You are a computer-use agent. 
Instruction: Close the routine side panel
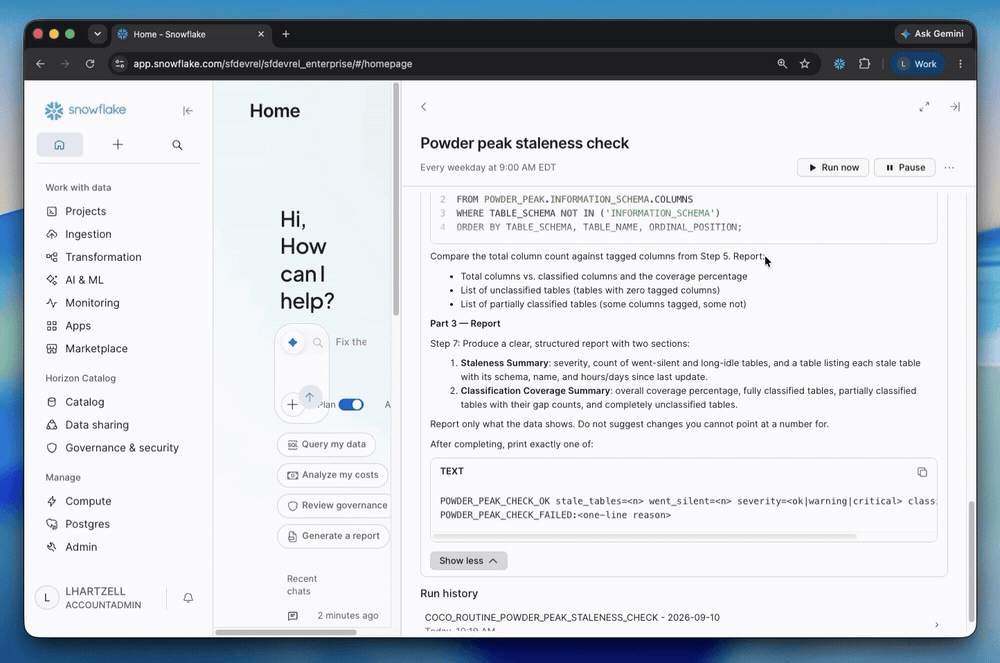tap(955, 107)
